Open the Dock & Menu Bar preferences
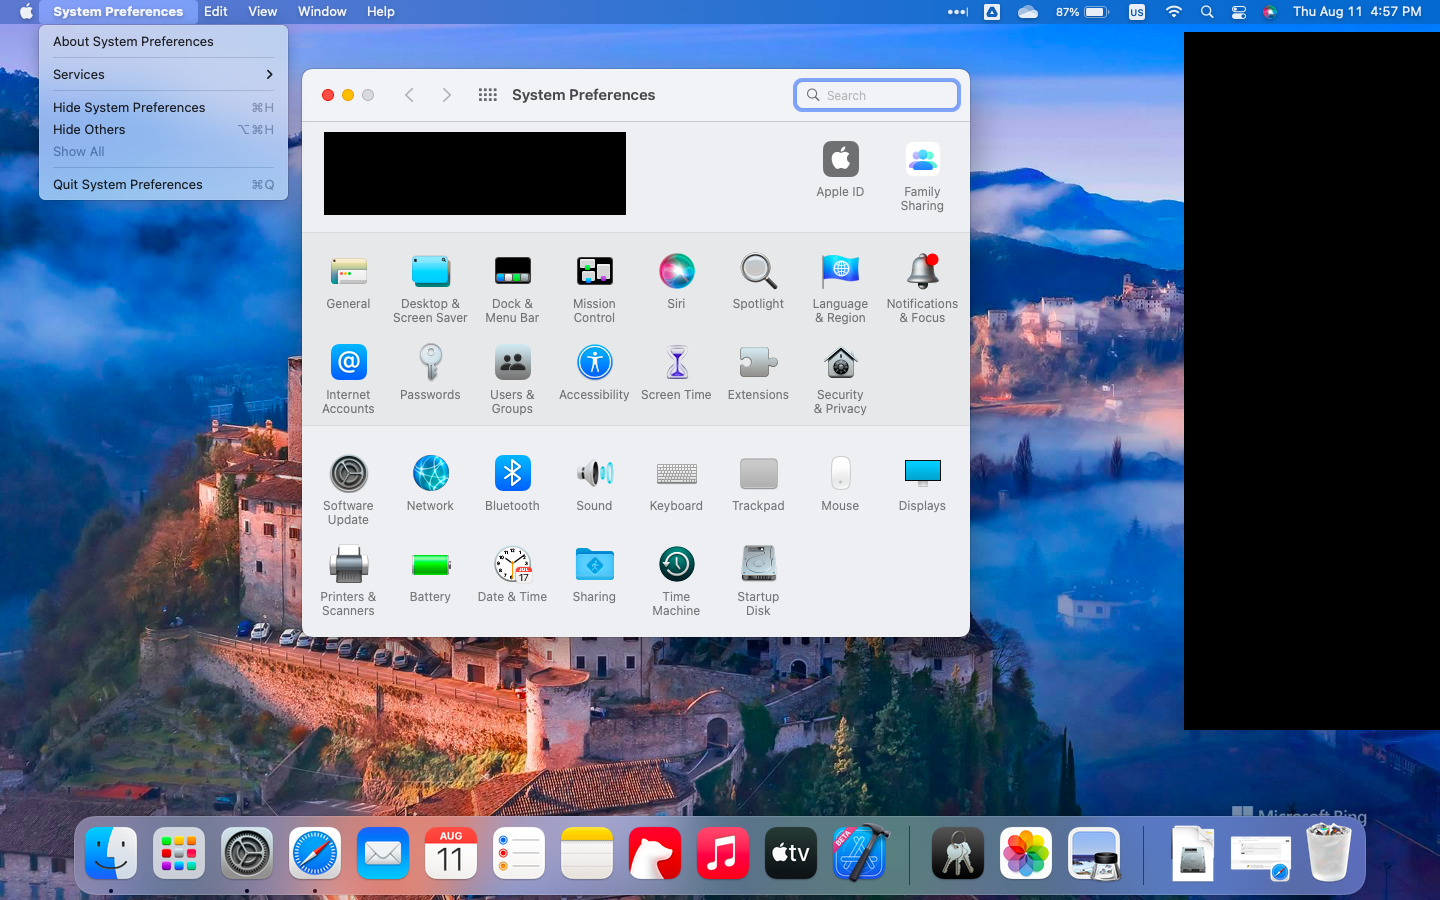1440x900 pixels. point(512,272)
